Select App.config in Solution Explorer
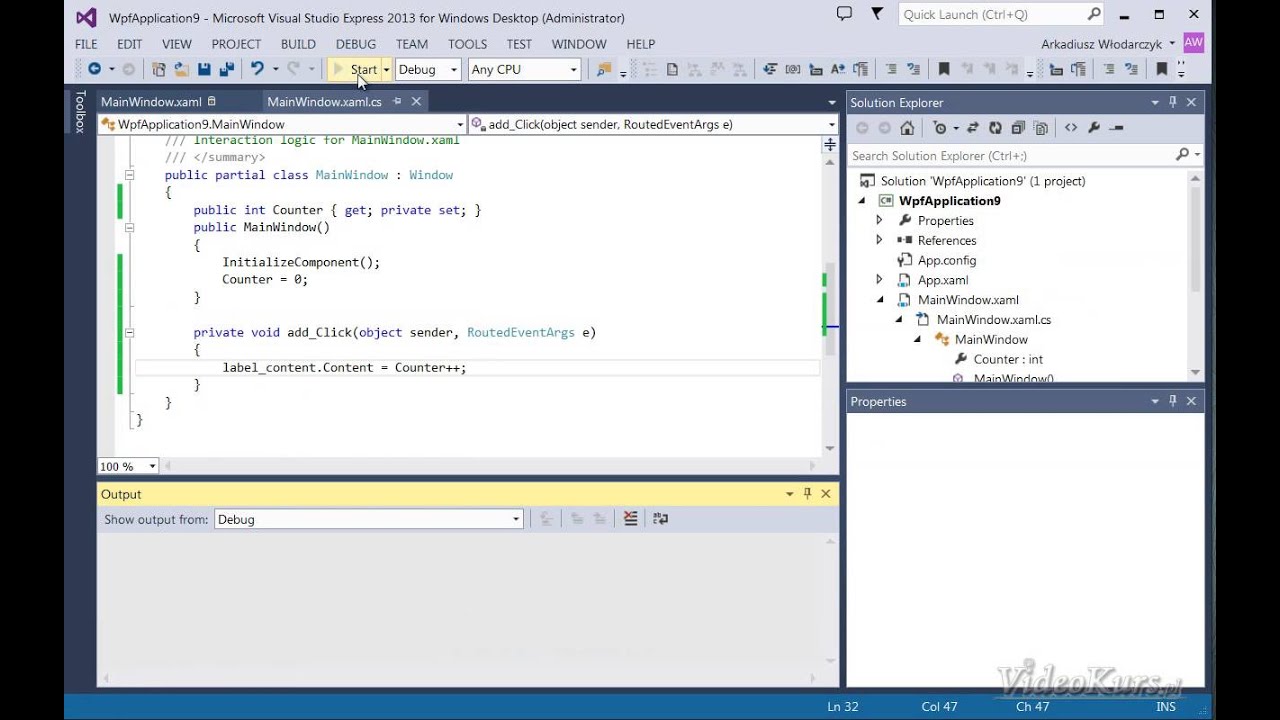Screen dimensions: 1280x720 947,260
